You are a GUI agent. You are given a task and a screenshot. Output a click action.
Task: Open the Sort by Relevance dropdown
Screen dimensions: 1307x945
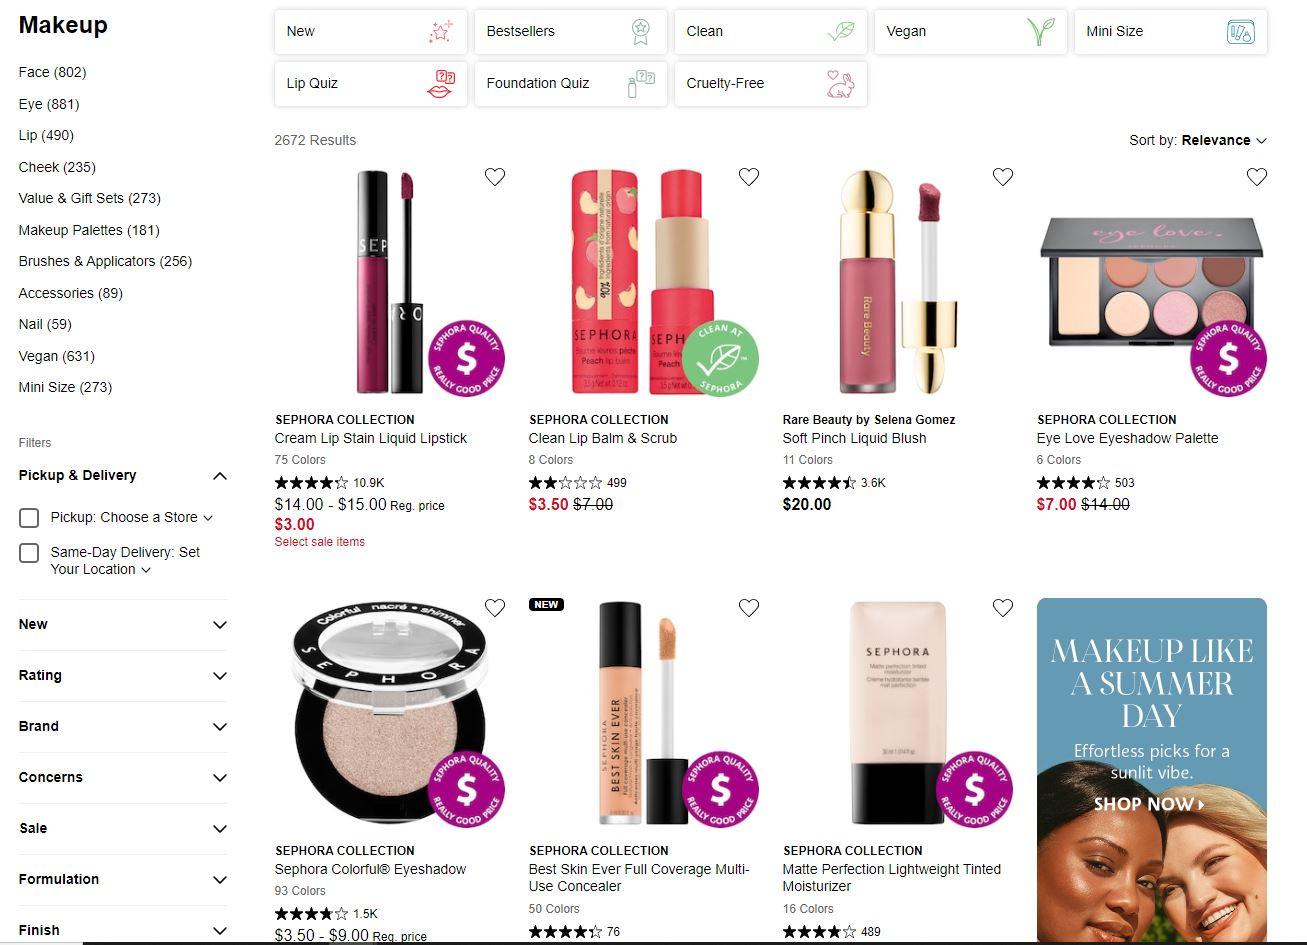(x=1198, y=140)
